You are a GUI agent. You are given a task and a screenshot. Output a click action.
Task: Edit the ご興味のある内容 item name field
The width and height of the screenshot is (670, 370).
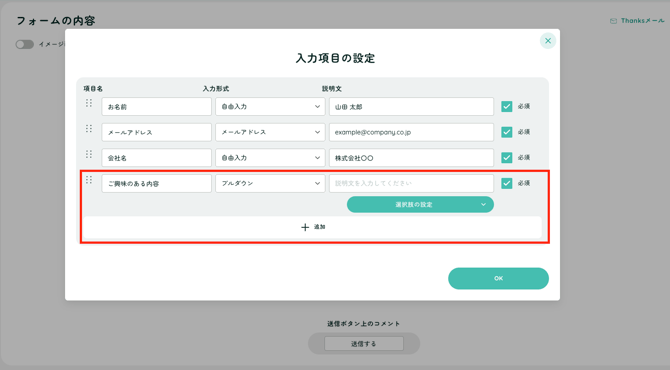[x=156, y=183]
